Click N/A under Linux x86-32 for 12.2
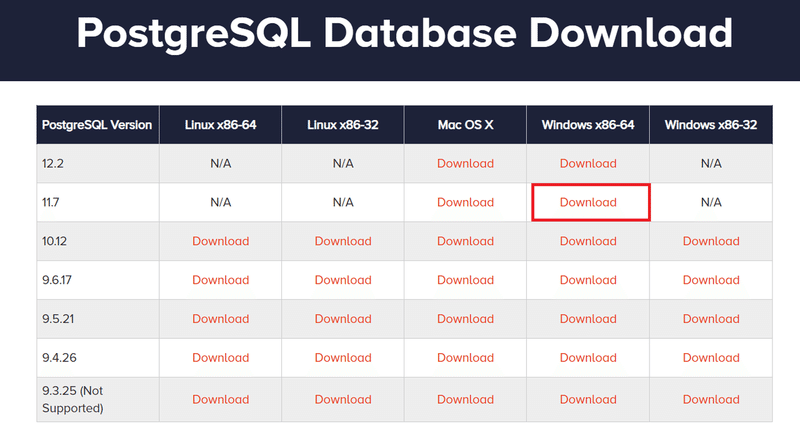The width and height of the screenshot is (800, 425). tap(343, 163)
